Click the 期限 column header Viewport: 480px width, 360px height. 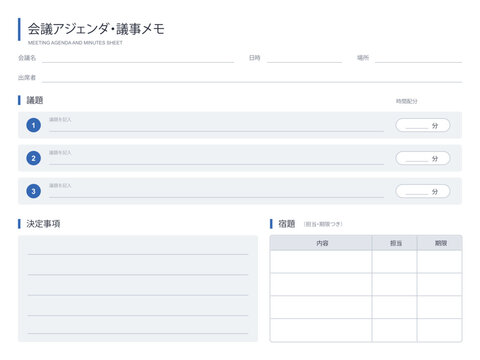coord(440,243)
